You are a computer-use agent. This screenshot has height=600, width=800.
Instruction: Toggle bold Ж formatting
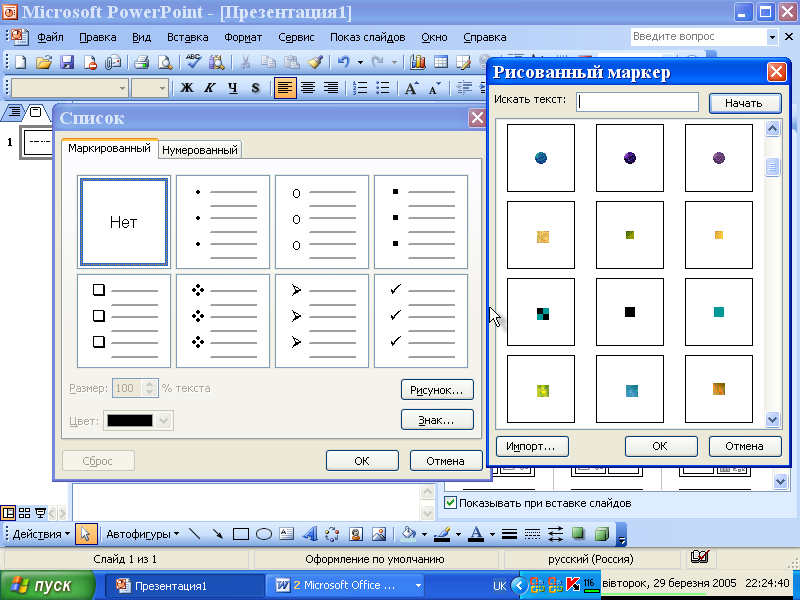187,88
